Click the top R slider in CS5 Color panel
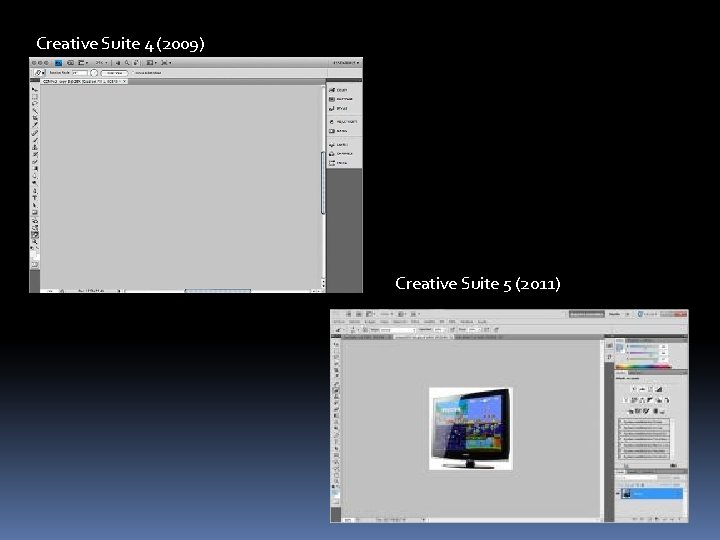This screenshot has width=720, height=540. (642, 347)
